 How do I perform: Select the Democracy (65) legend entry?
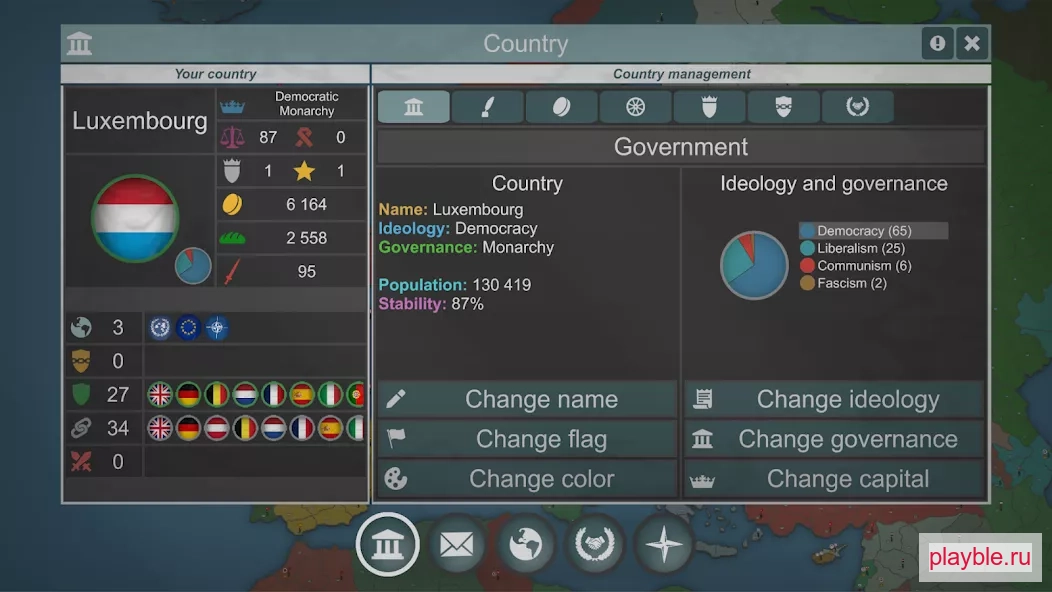[x=873, y=231]
